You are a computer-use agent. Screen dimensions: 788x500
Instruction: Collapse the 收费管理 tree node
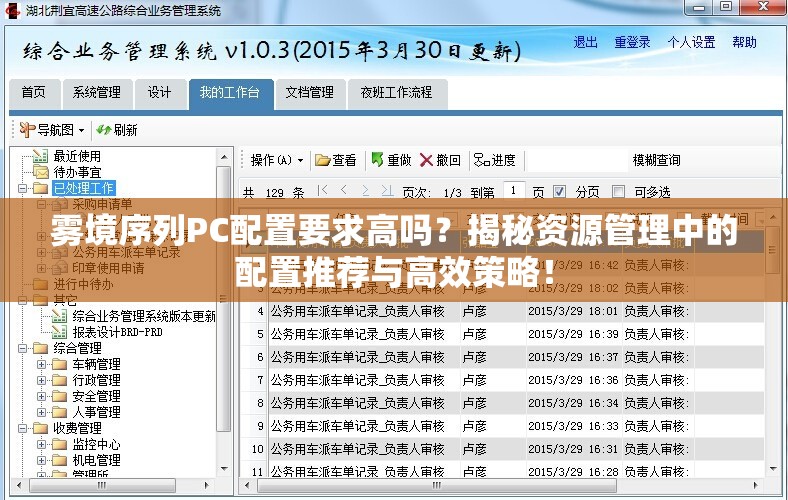tap(22, 429)
